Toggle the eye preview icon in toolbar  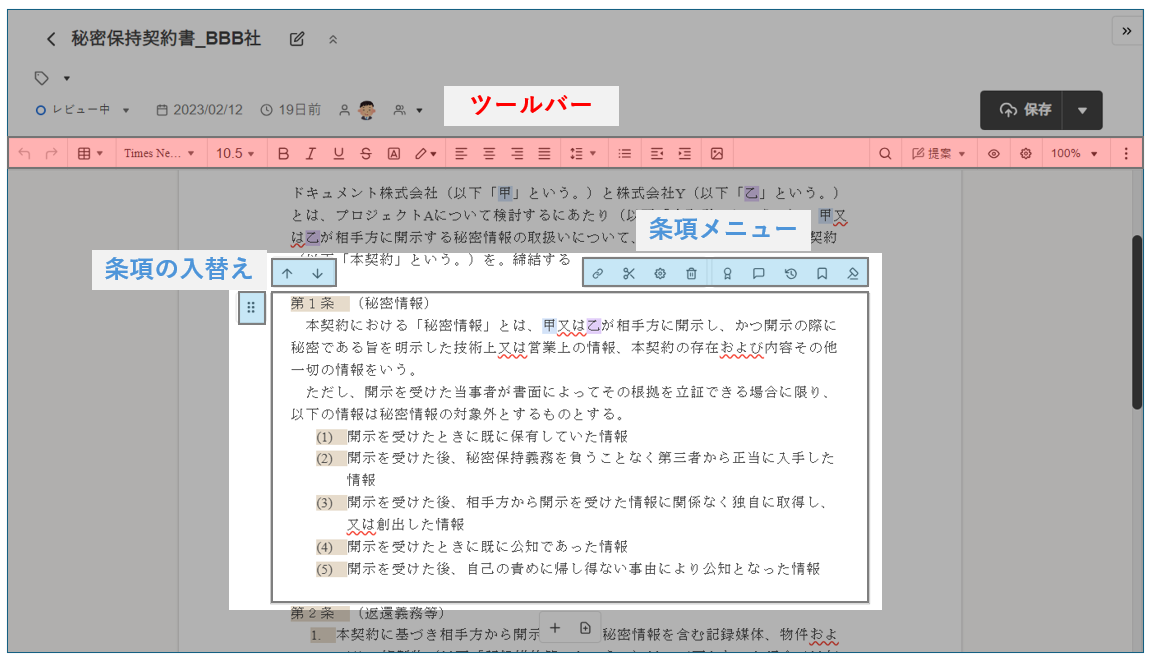[994, 154]
